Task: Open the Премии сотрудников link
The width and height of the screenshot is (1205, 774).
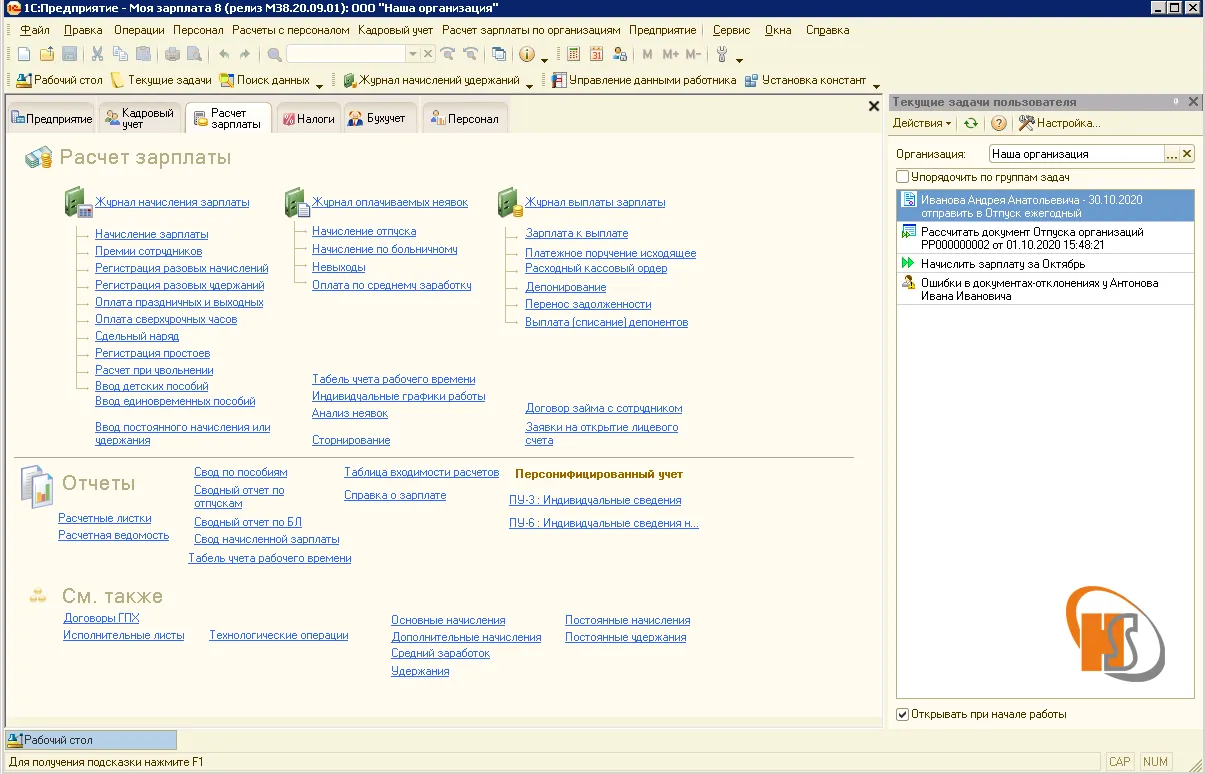Action: 148,251
